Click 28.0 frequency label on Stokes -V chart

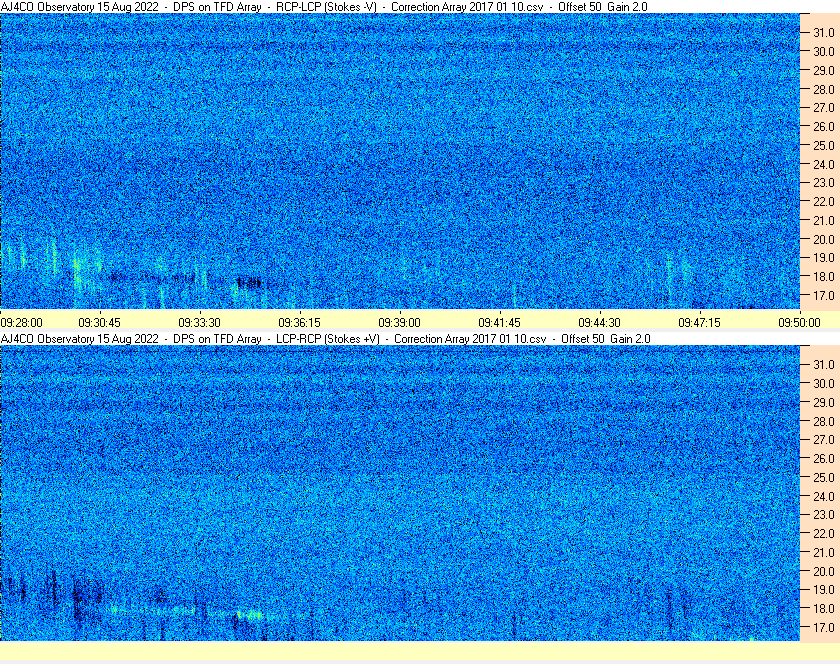[824, 89]
